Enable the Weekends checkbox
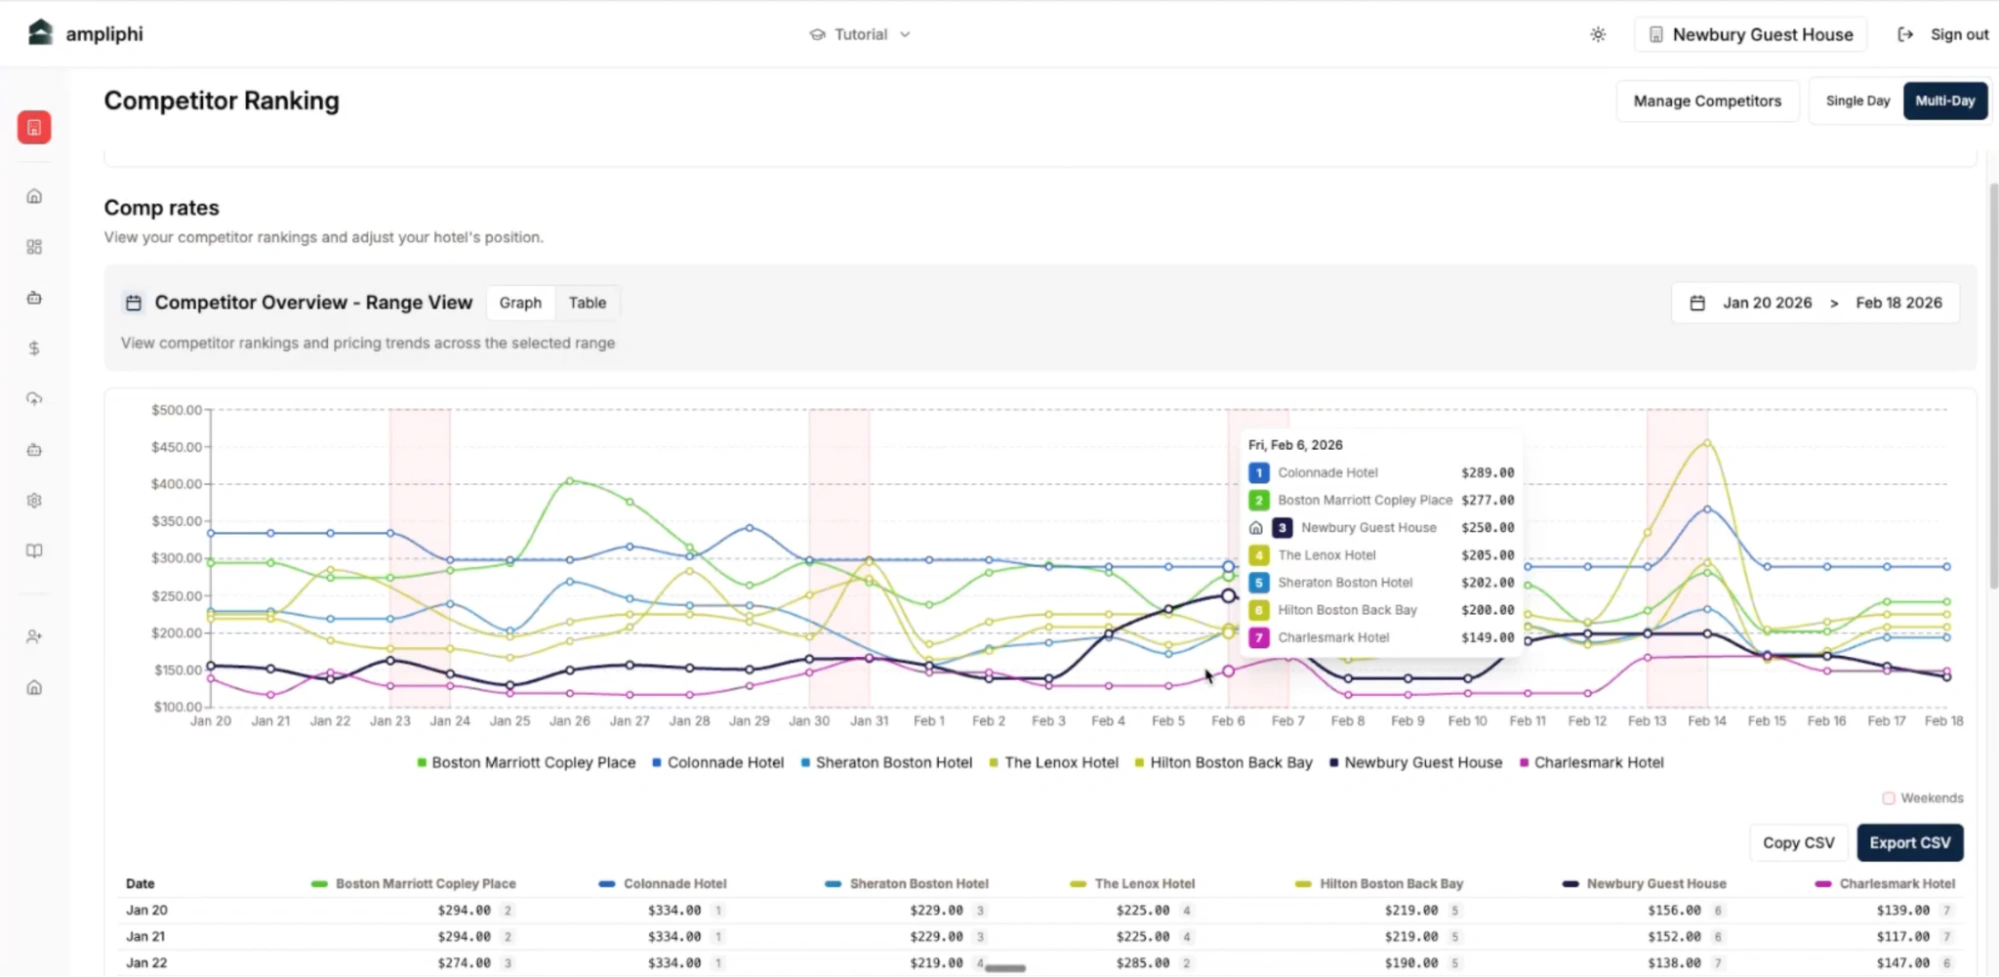1999x977 pixels. point(1888,798)
